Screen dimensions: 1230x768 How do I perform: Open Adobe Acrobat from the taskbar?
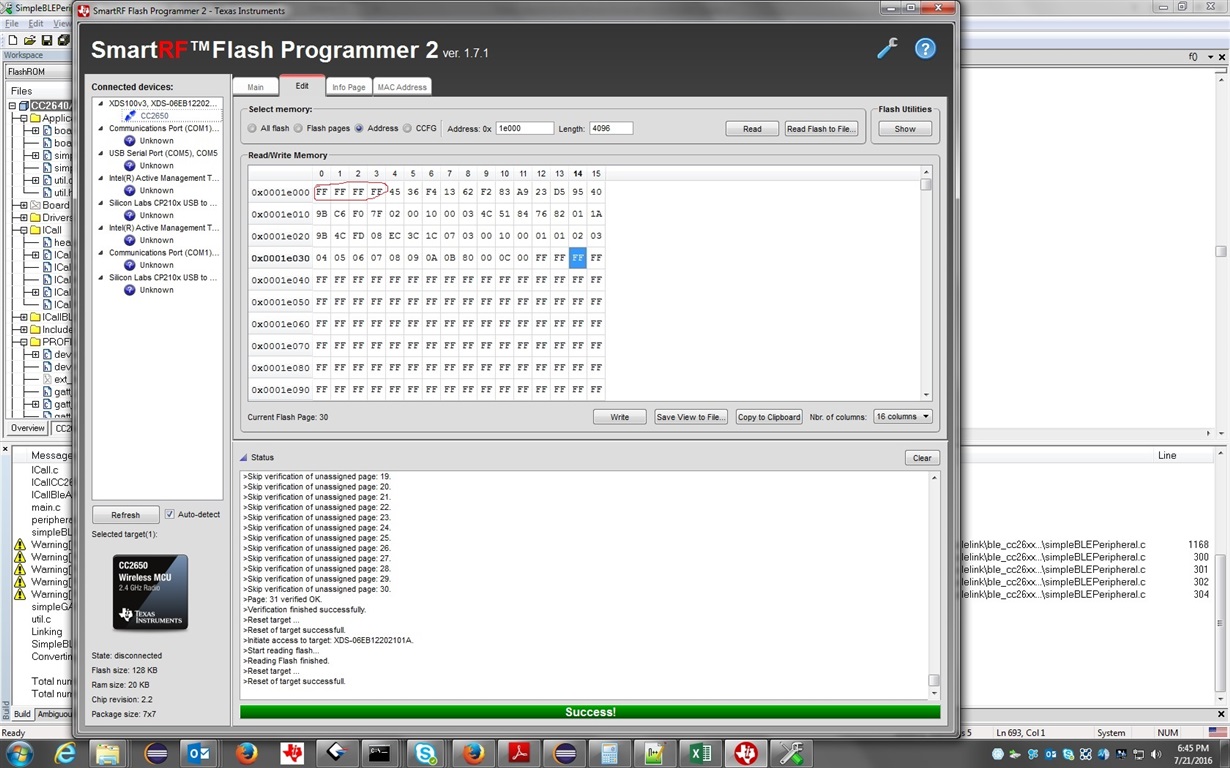pos(519,753)
